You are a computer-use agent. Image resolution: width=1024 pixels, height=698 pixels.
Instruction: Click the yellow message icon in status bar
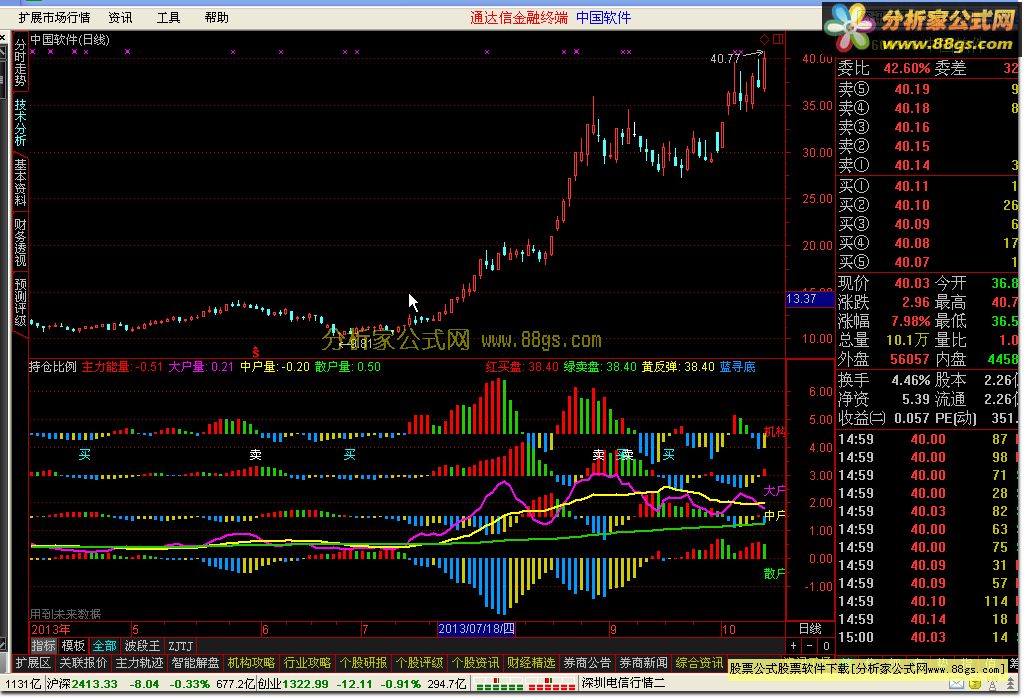(974, 684)
